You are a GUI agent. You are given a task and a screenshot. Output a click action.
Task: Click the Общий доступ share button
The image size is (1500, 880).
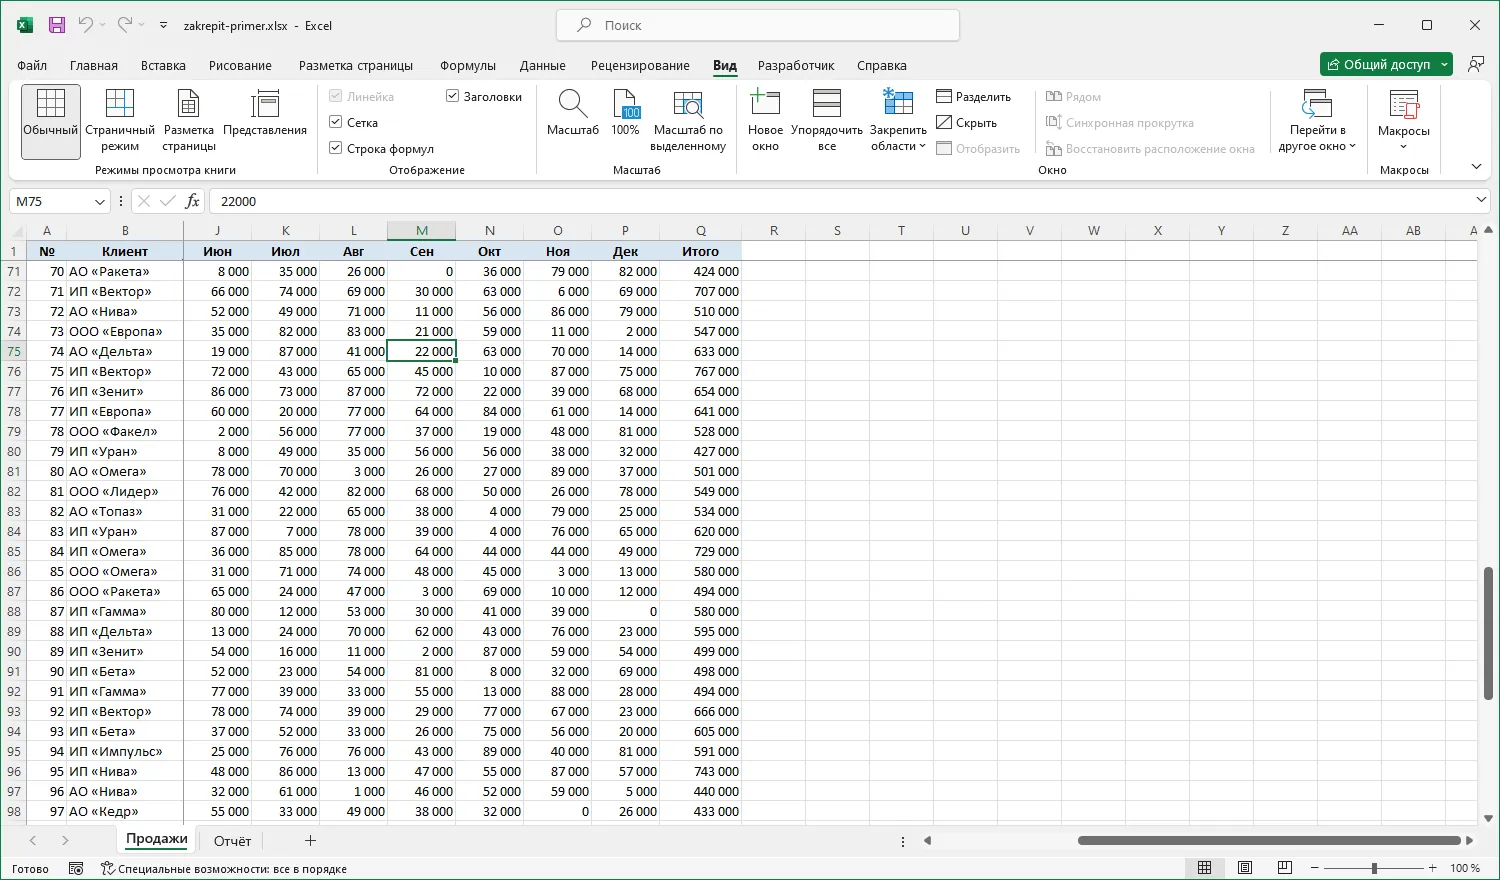[1378, 65]
